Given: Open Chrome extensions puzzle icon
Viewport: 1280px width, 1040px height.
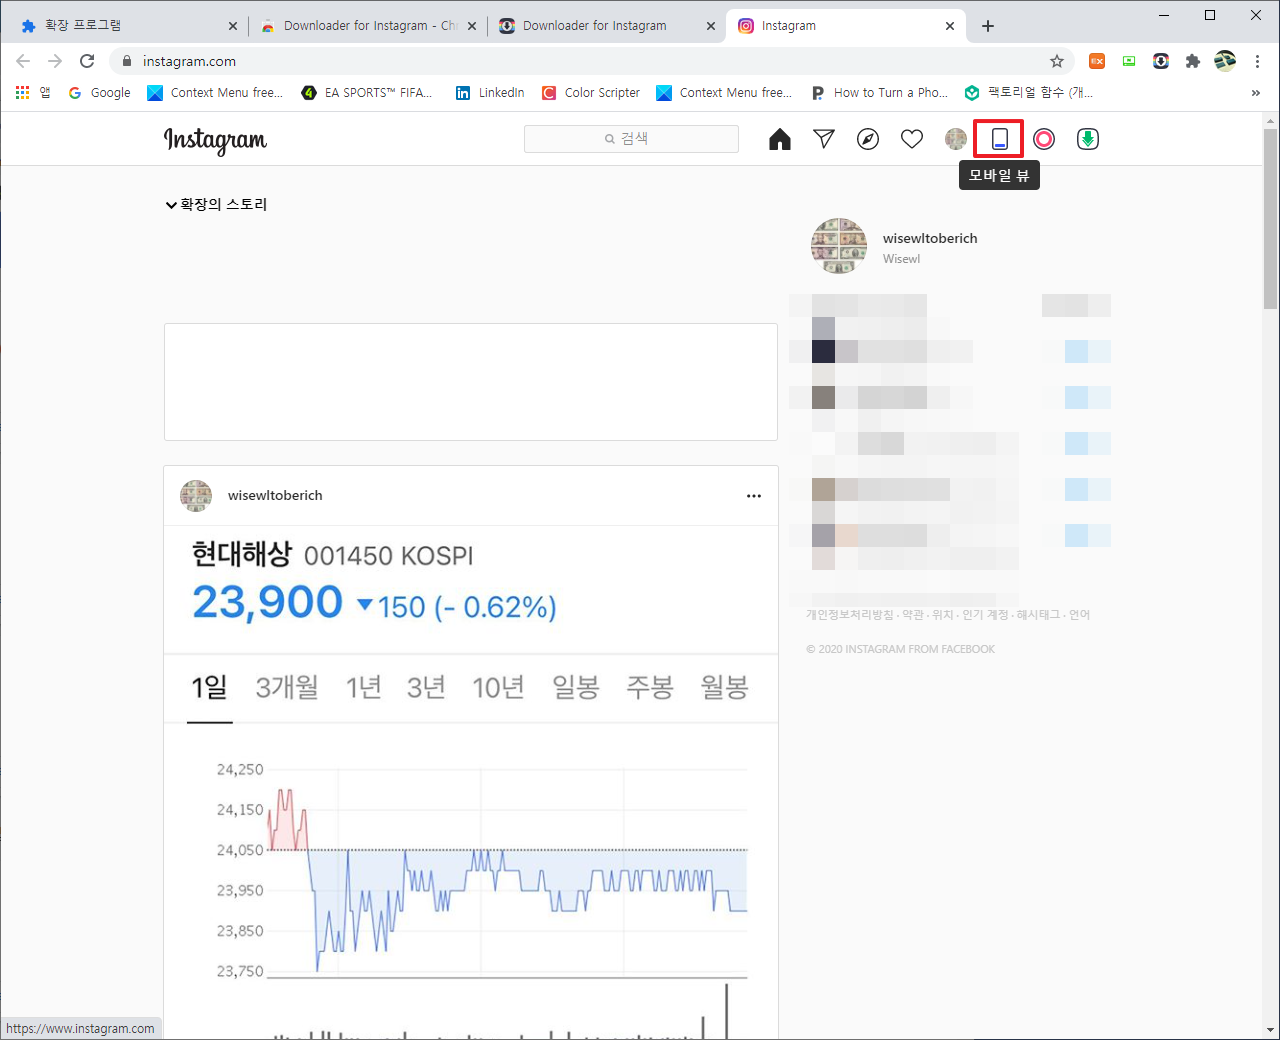Looking at the screenshot, I should pyautogui.click(x=1192, y=61).
